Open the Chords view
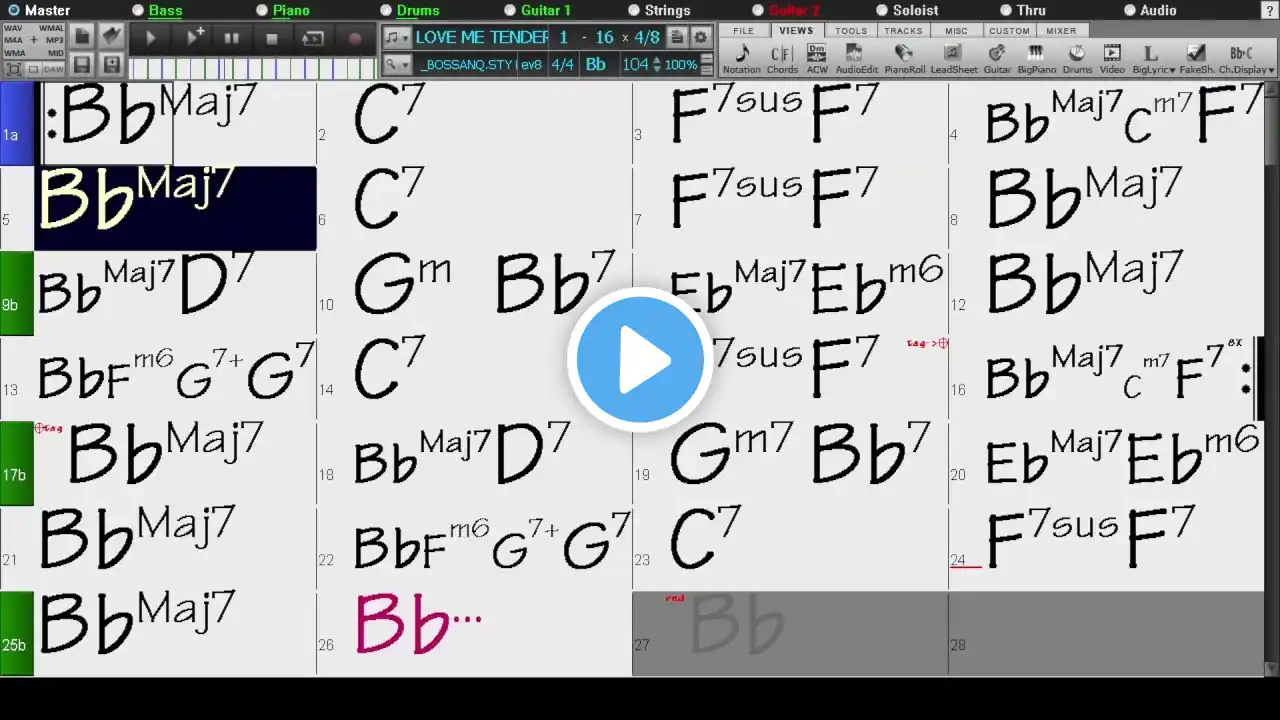This screenshot has height=720, width=1280. click(x=782, y=59)
